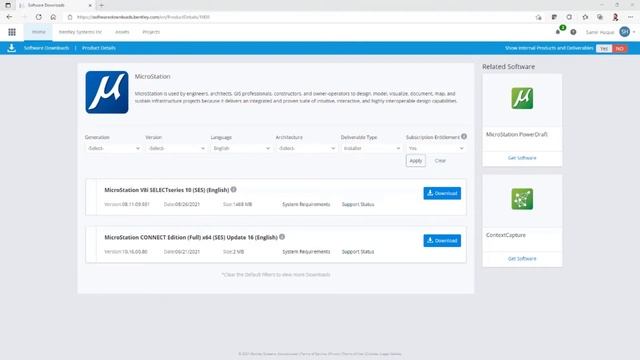Open Support Status for CONNECT Edition
This screenshot has height=360, width=640.
pos(358,251)
